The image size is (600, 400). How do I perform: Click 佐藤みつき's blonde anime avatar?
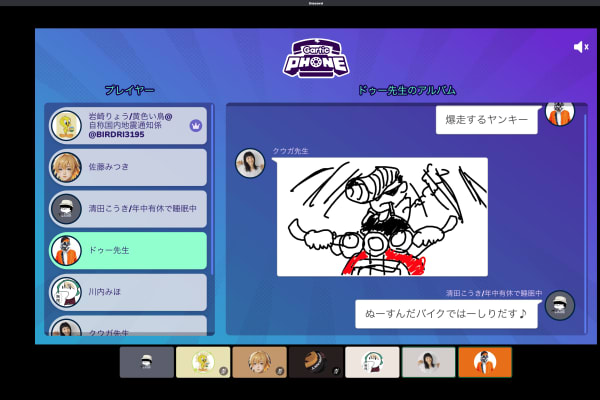(x=66, y=167)
